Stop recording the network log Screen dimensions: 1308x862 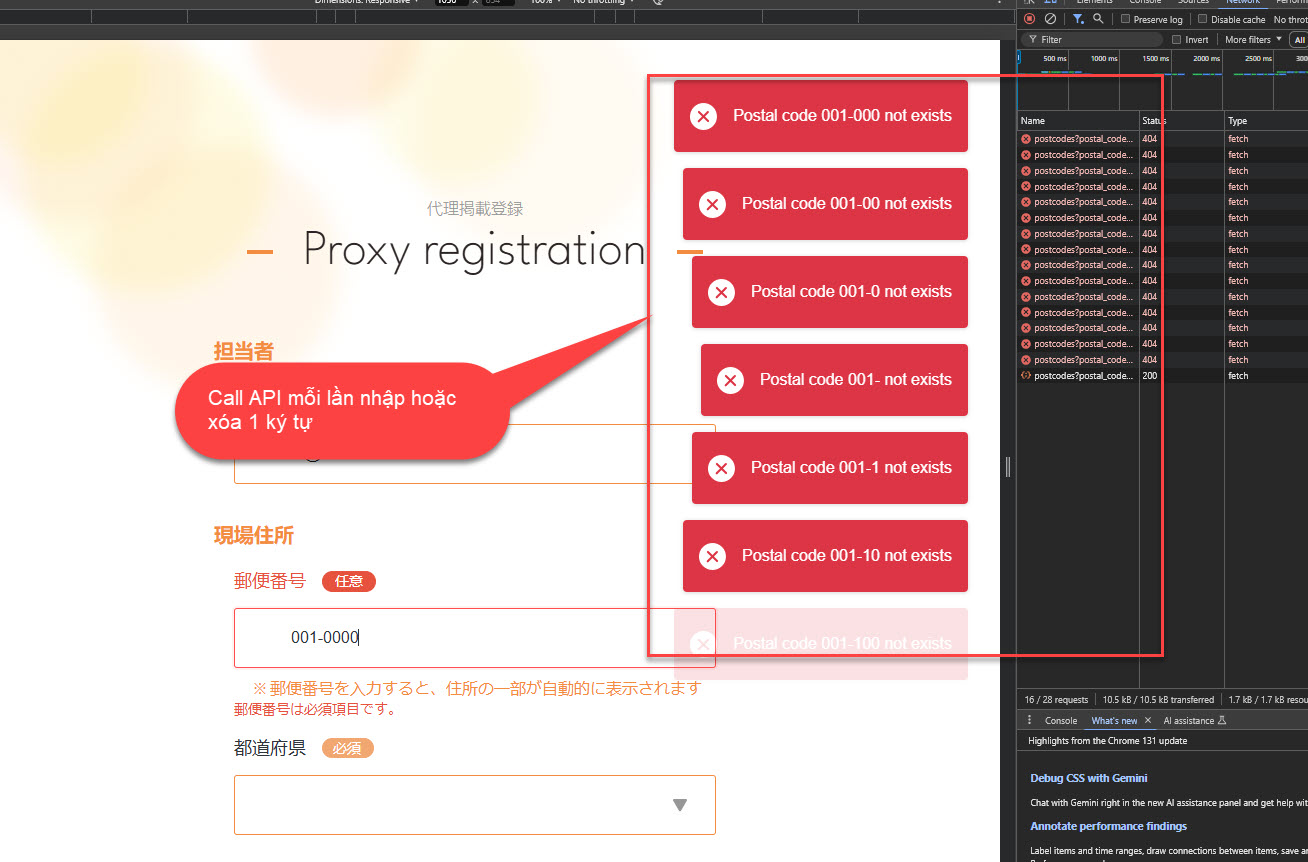point(1029,19)
